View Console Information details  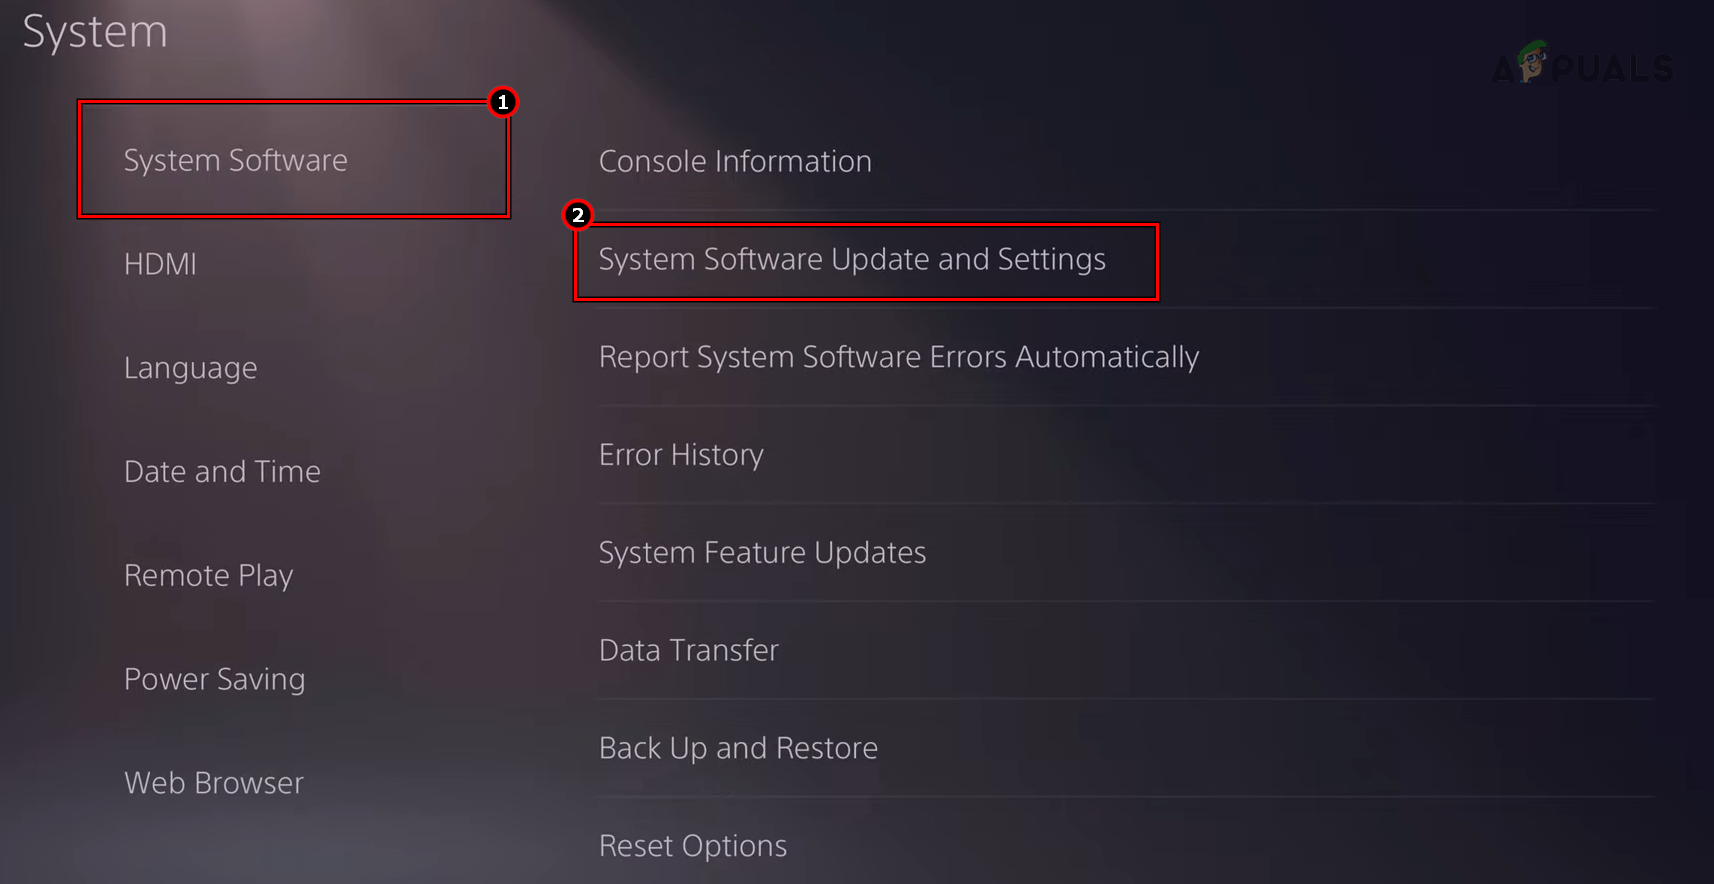tap(735, 161)
